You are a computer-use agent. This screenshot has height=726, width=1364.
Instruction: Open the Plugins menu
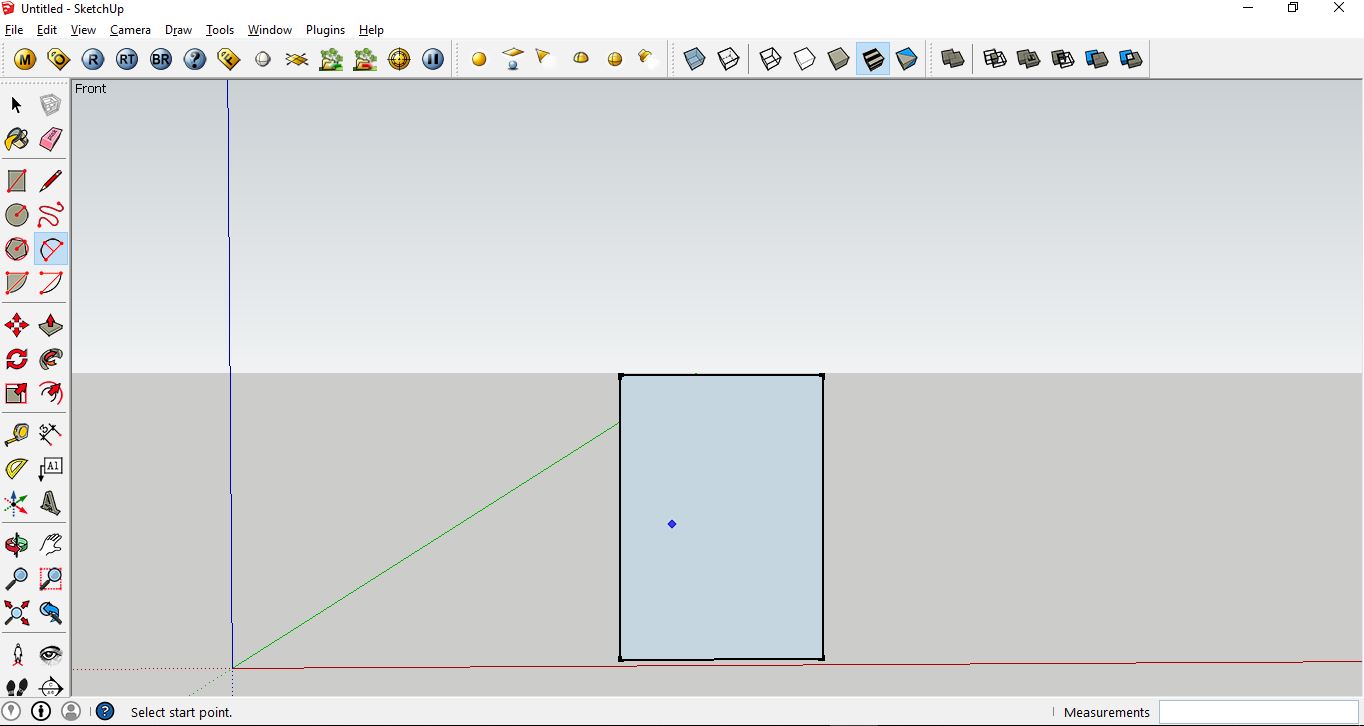pos(325,30)
